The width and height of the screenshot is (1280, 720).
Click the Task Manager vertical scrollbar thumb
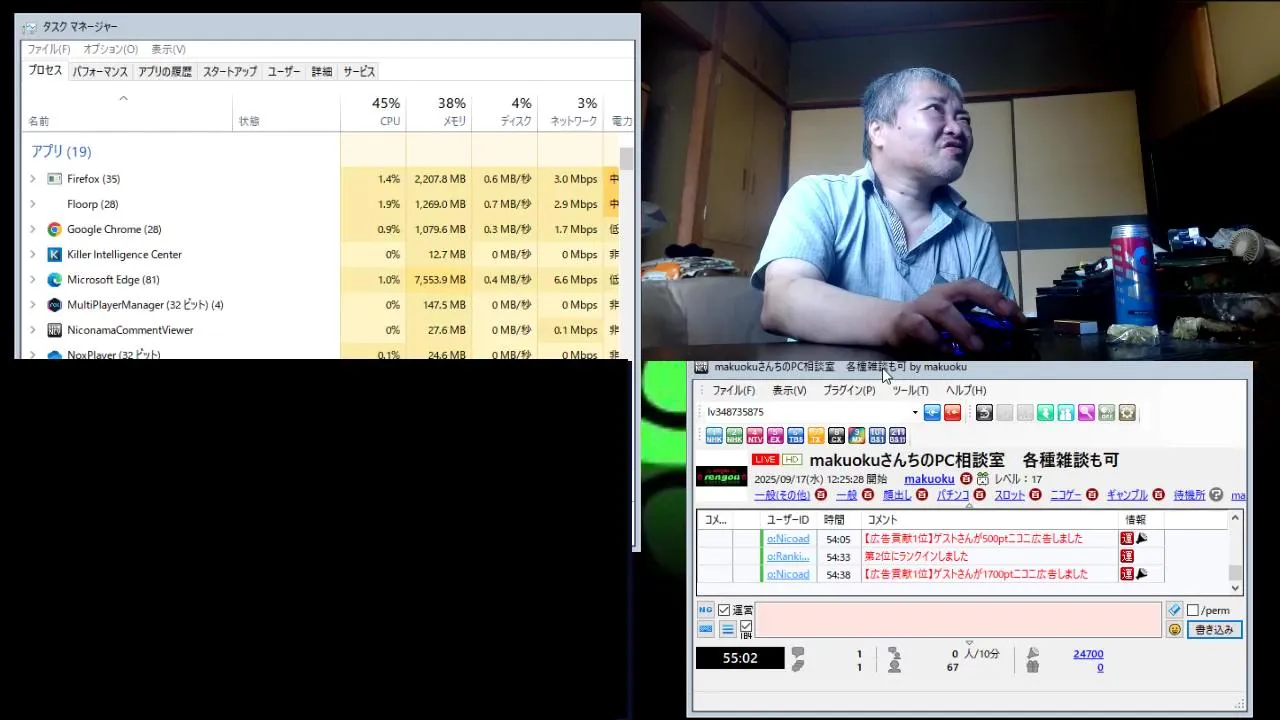pyautogui.click(x=627, y=160)
